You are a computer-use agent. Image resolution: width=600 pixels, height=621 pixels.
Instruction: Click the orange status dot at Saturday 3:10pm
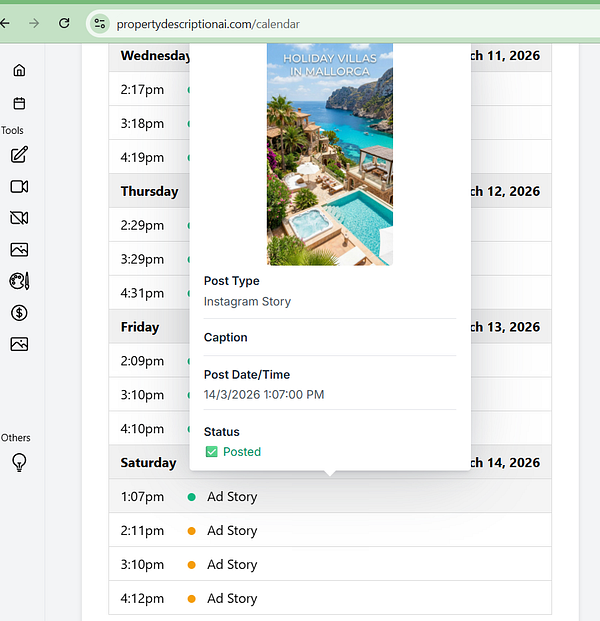coord(191,565)
